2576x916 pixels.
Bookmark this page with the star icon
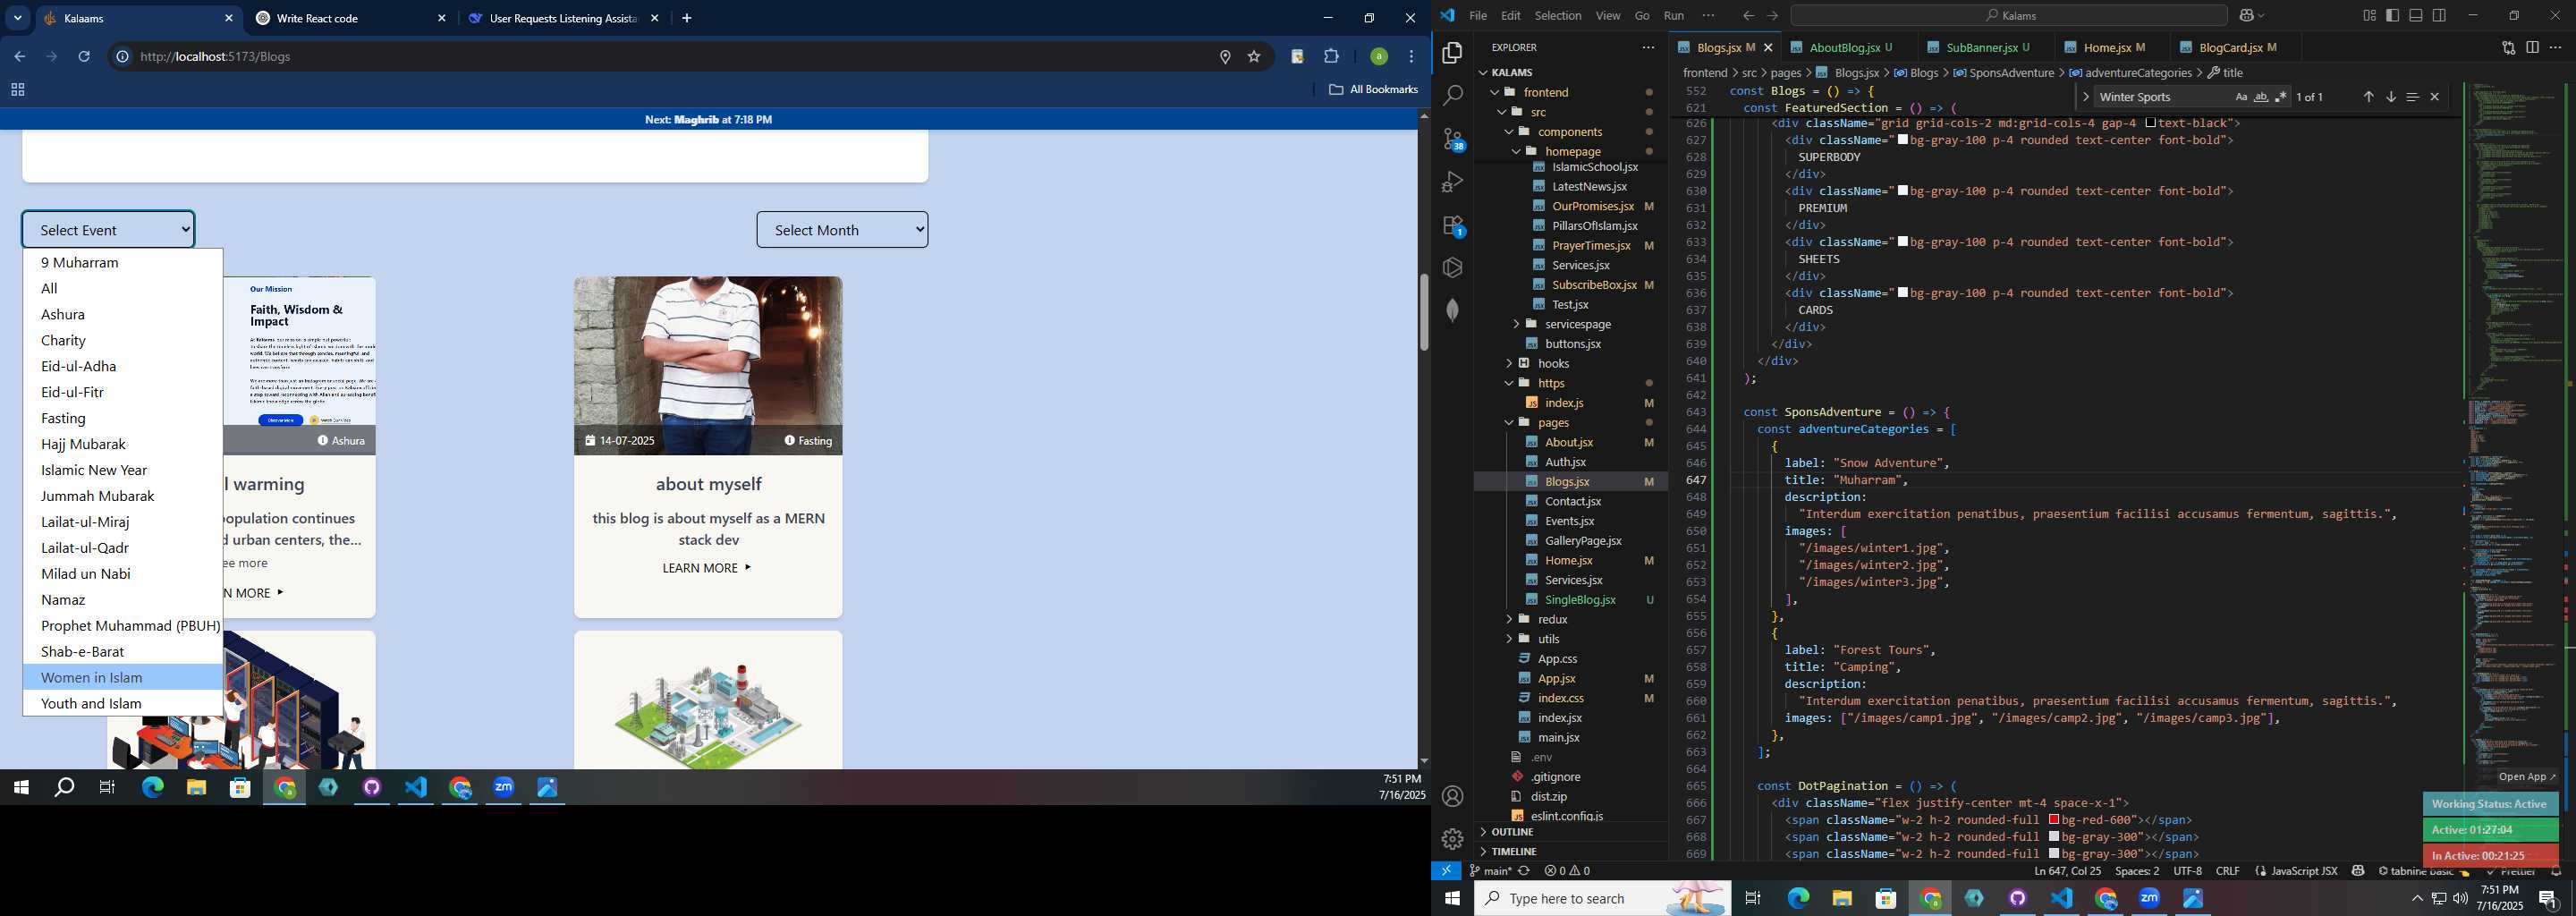coord(1254,57)
